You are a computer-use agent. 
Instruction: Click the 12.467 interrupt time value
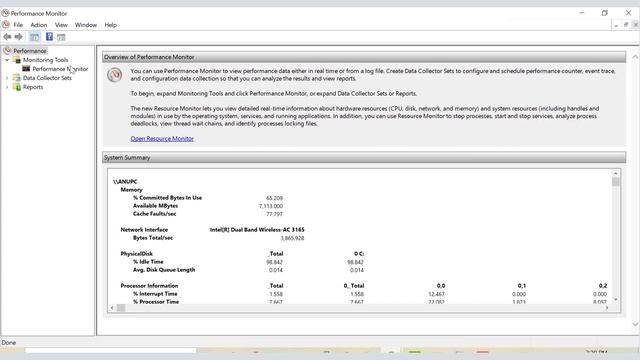(x=436, y=294)
